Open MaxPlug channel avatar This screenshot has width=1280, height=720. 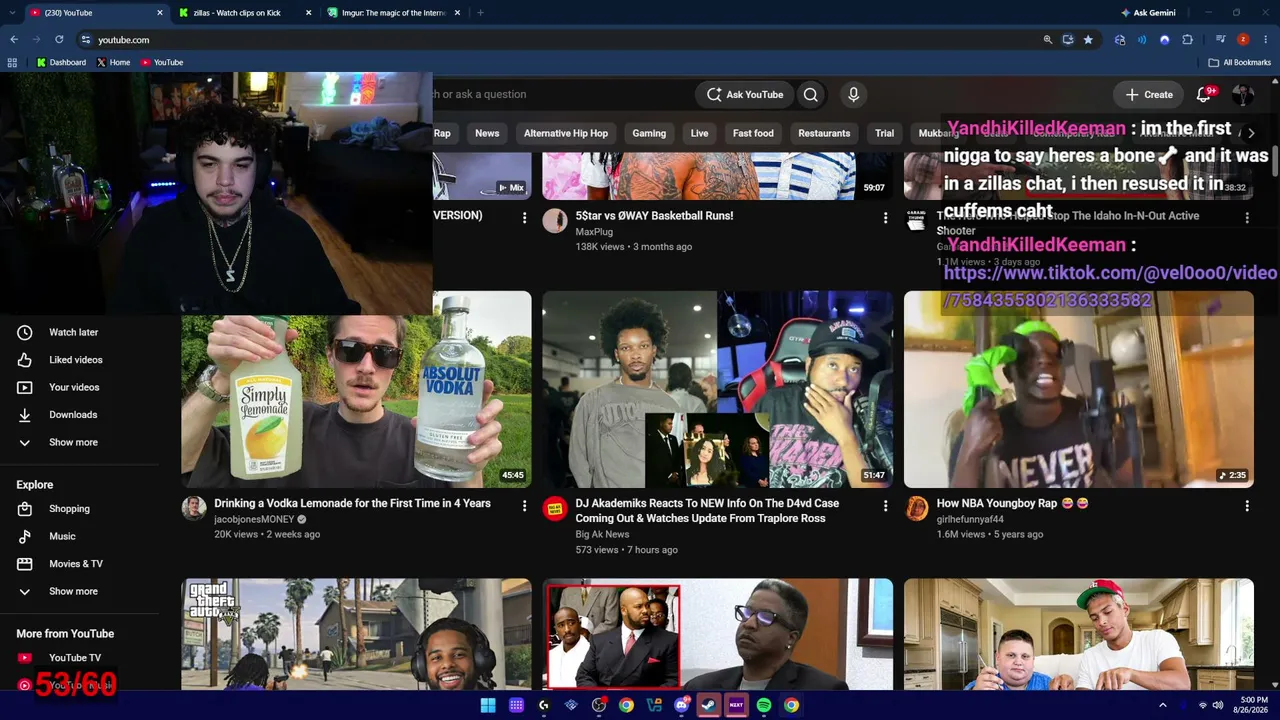(x=555, y=221)
